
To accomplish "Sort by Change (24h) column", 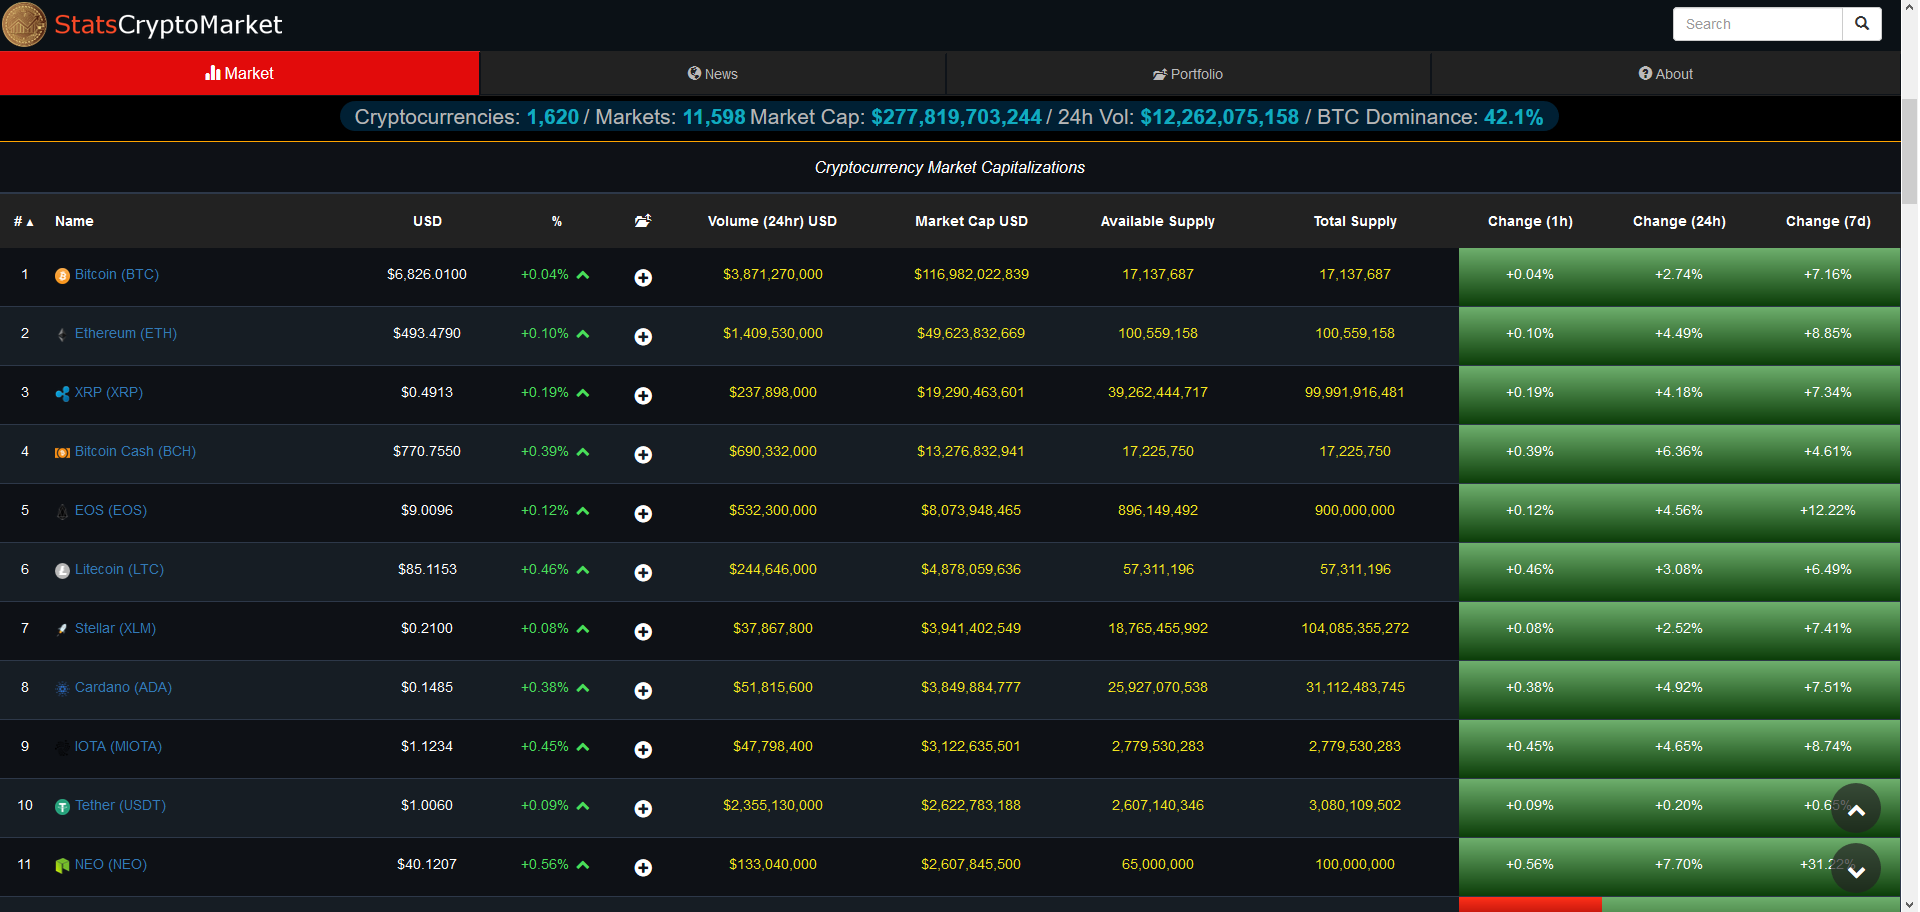I will (x=1679, y=221).
